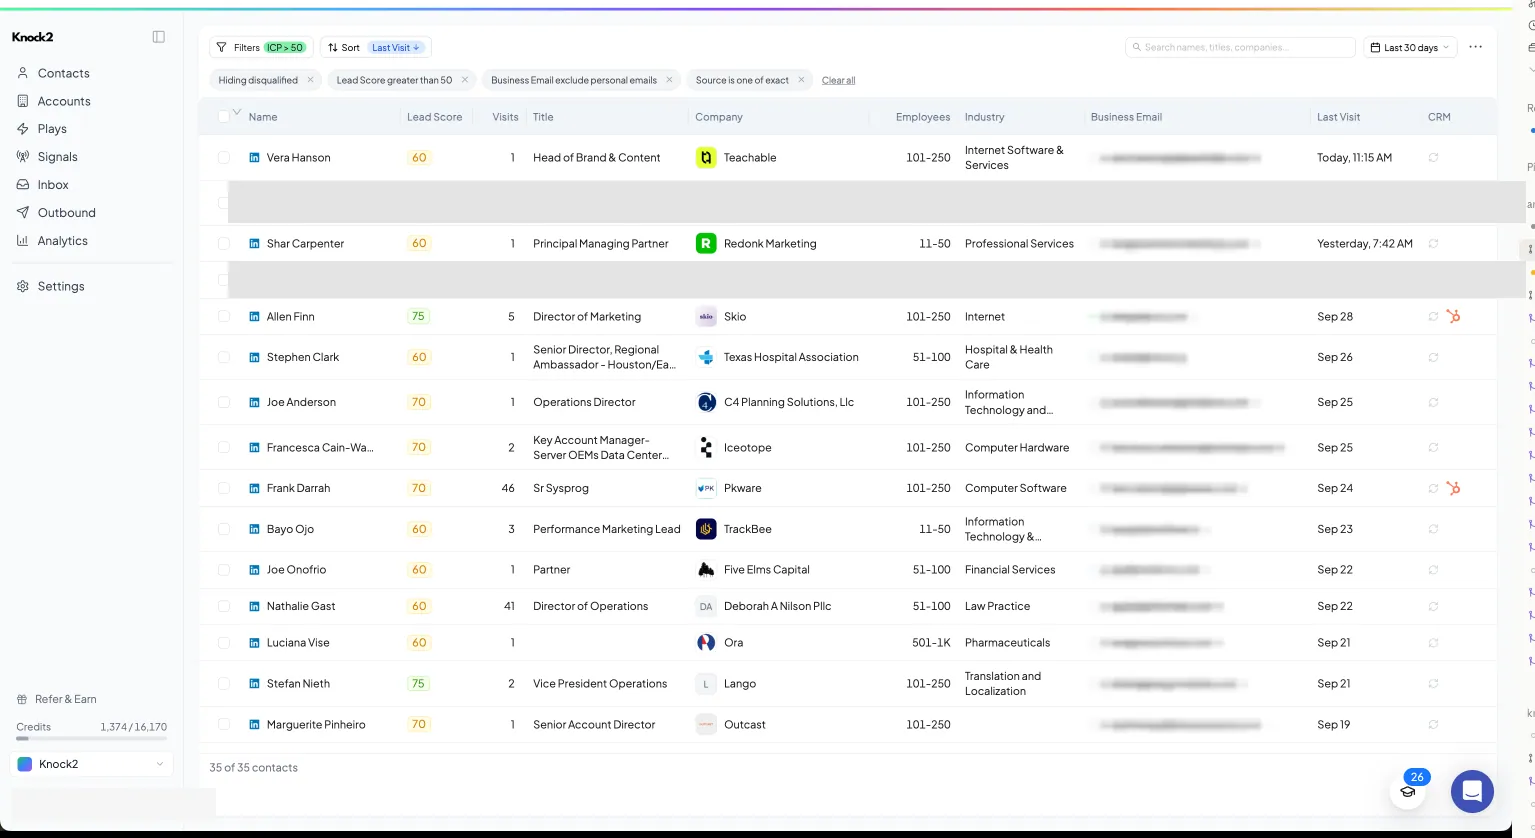Tick the select-all checkbox in header
Screen dimensions: 1535x838
(x=223, y=117)
